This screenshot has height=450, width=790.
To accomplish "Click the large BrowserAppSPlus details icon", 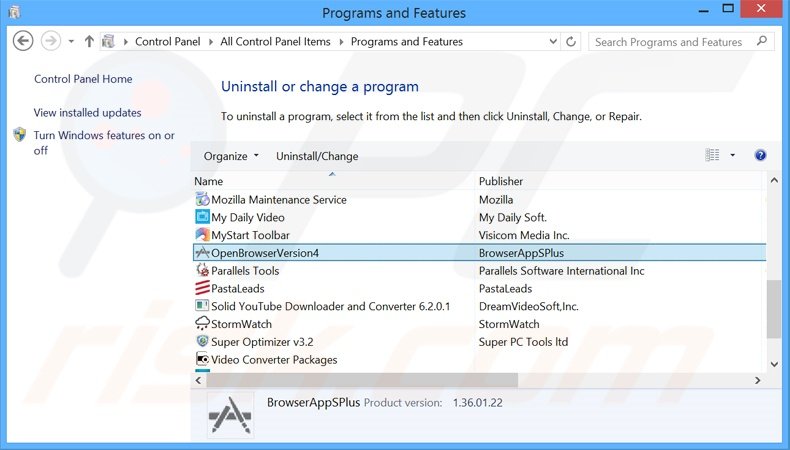I will pyautogui.click(x=230, y=416).
